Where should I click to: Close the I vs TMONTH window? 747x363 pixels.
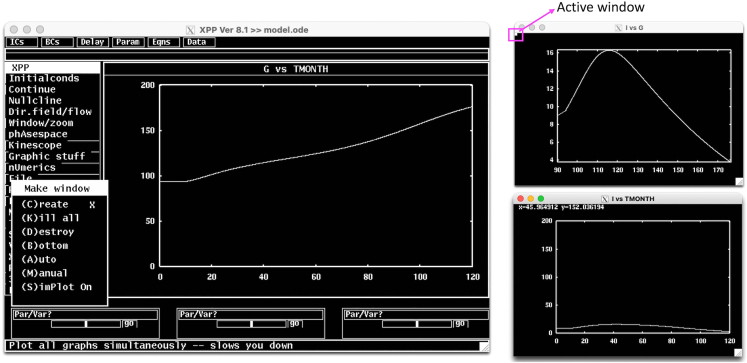(521, 198)
